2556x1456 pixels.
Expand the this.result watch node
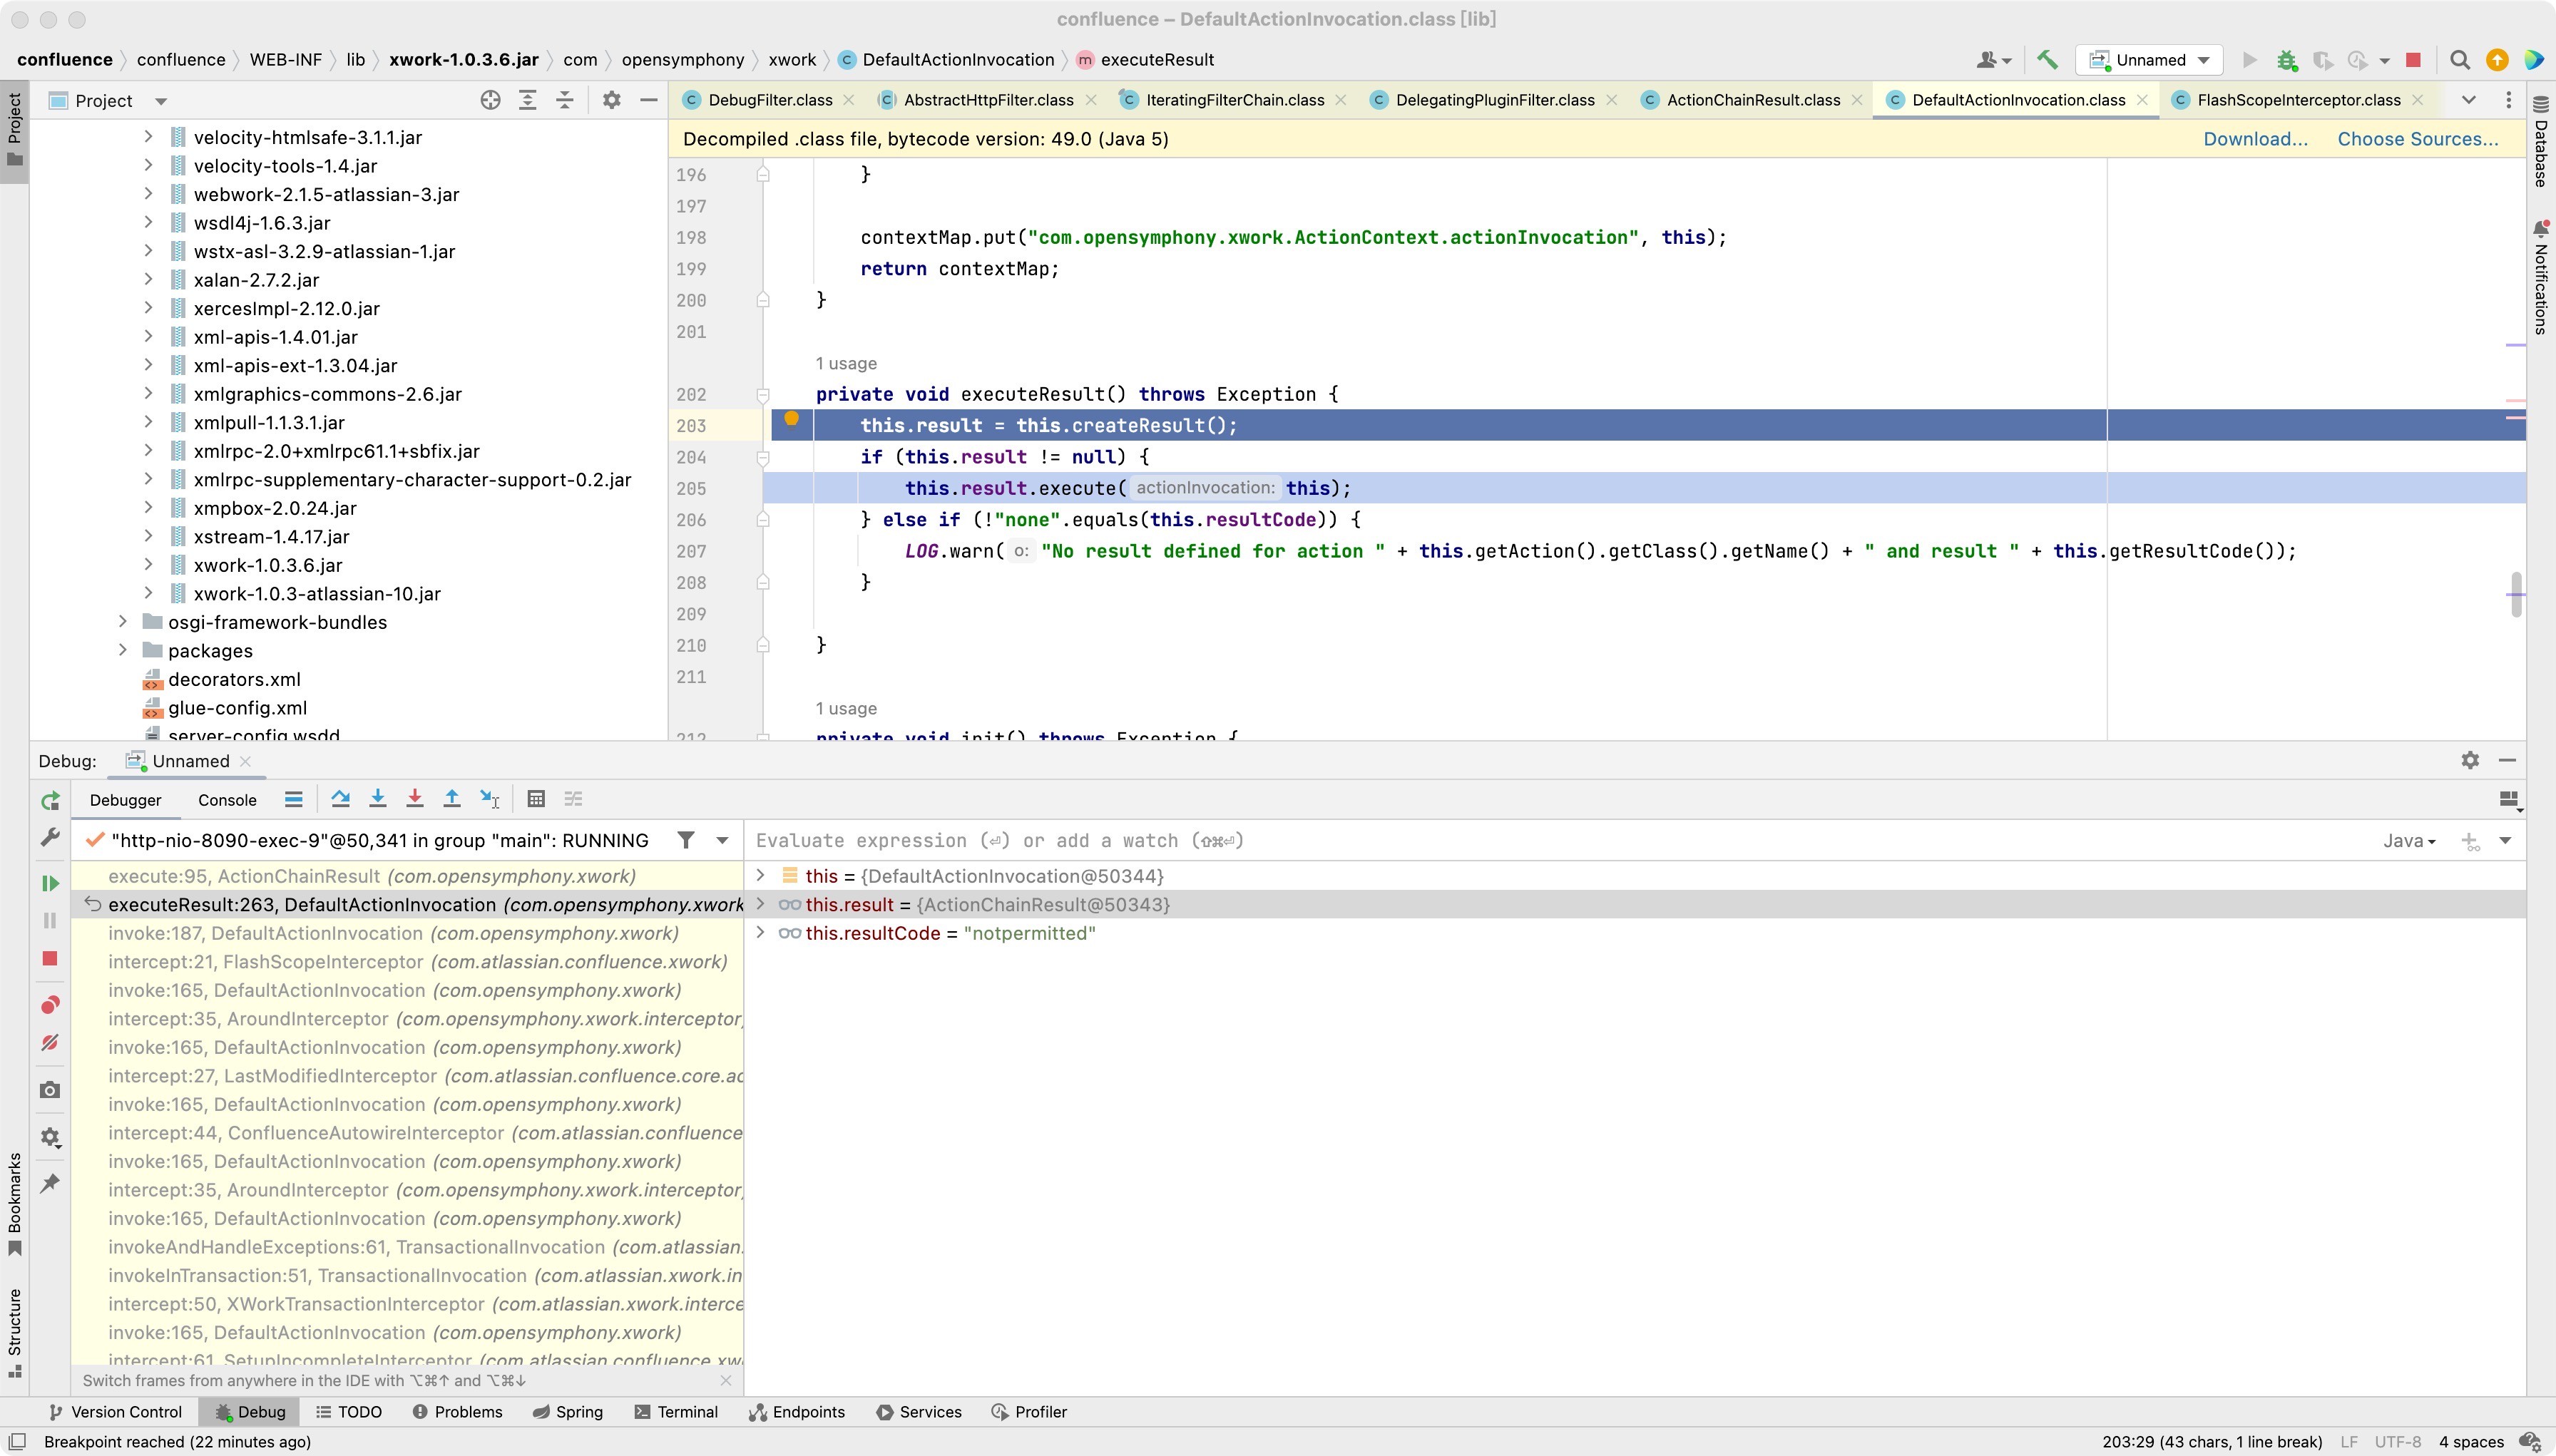(x=760, y=904)
